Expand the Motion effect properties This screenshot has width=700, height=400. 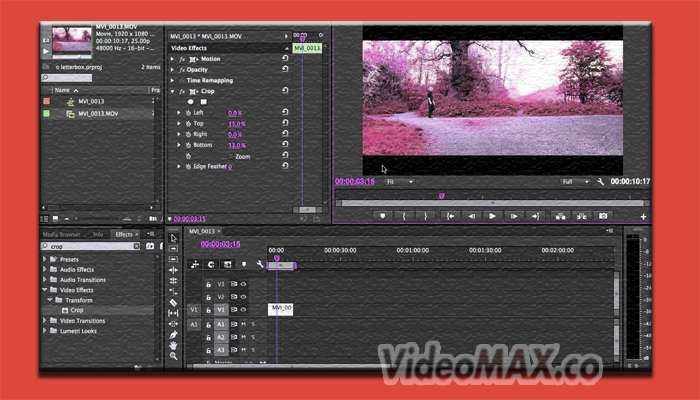coord(172,59)
